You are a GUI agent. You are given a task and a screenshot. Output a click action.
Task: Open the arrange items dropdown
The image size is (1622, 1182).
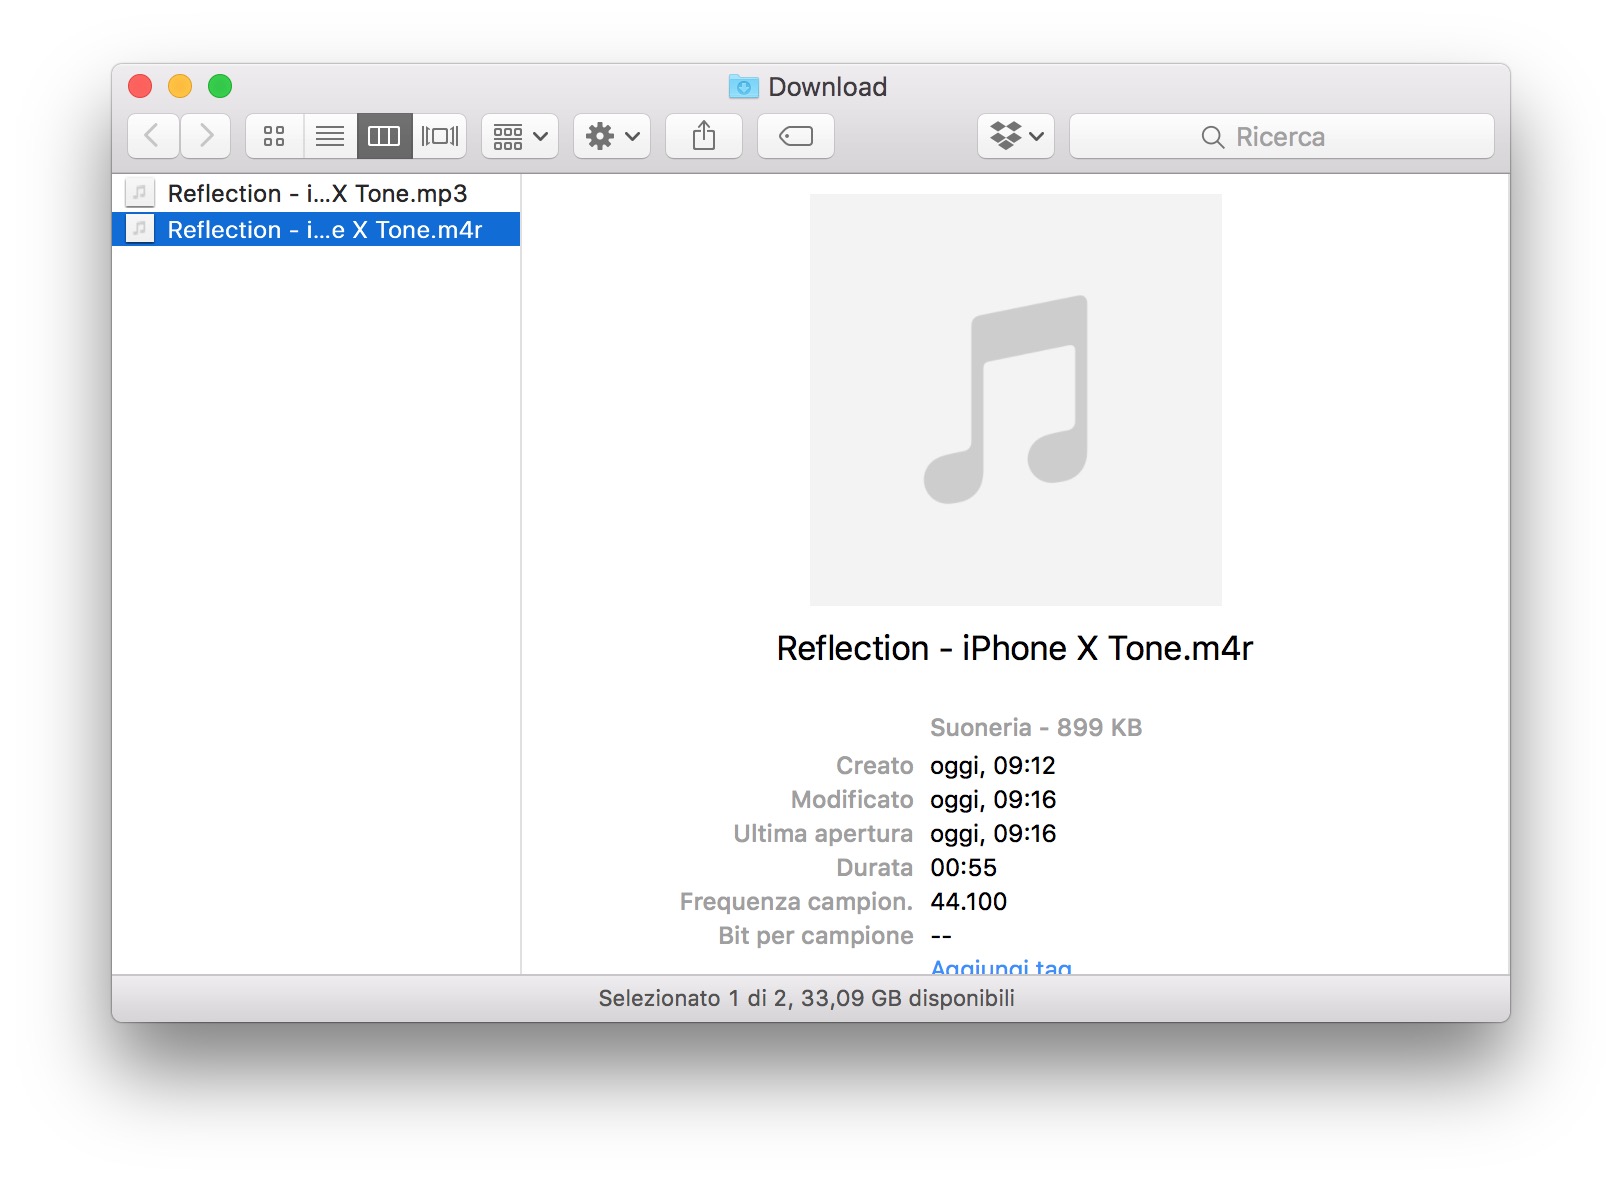520,136
